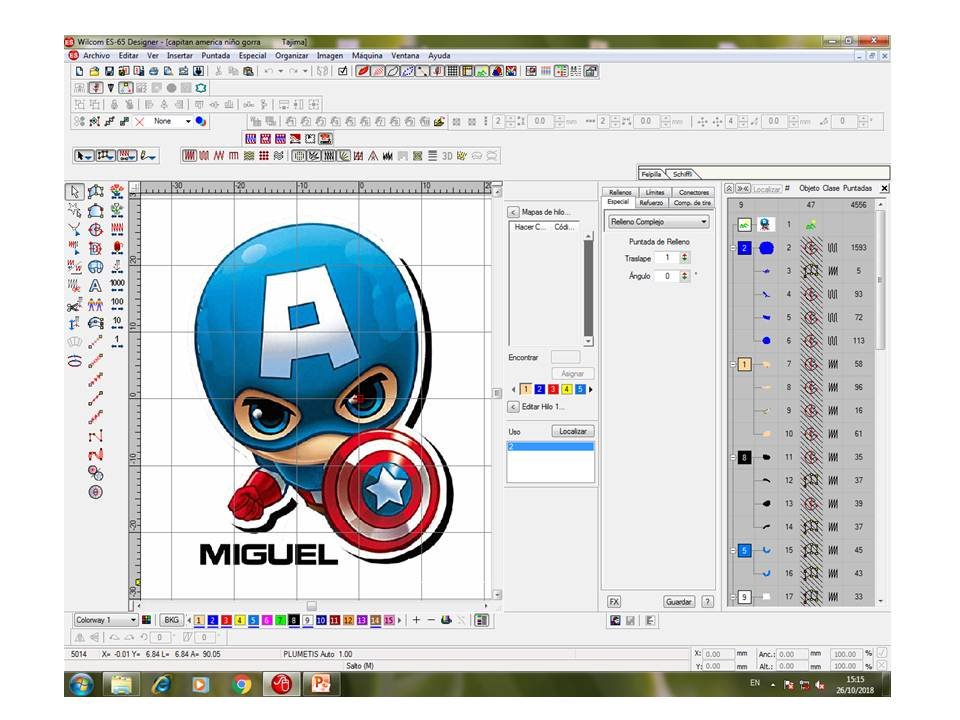
Task: Select the arrow Select Object tool
Action: click(x=75, y=192)
